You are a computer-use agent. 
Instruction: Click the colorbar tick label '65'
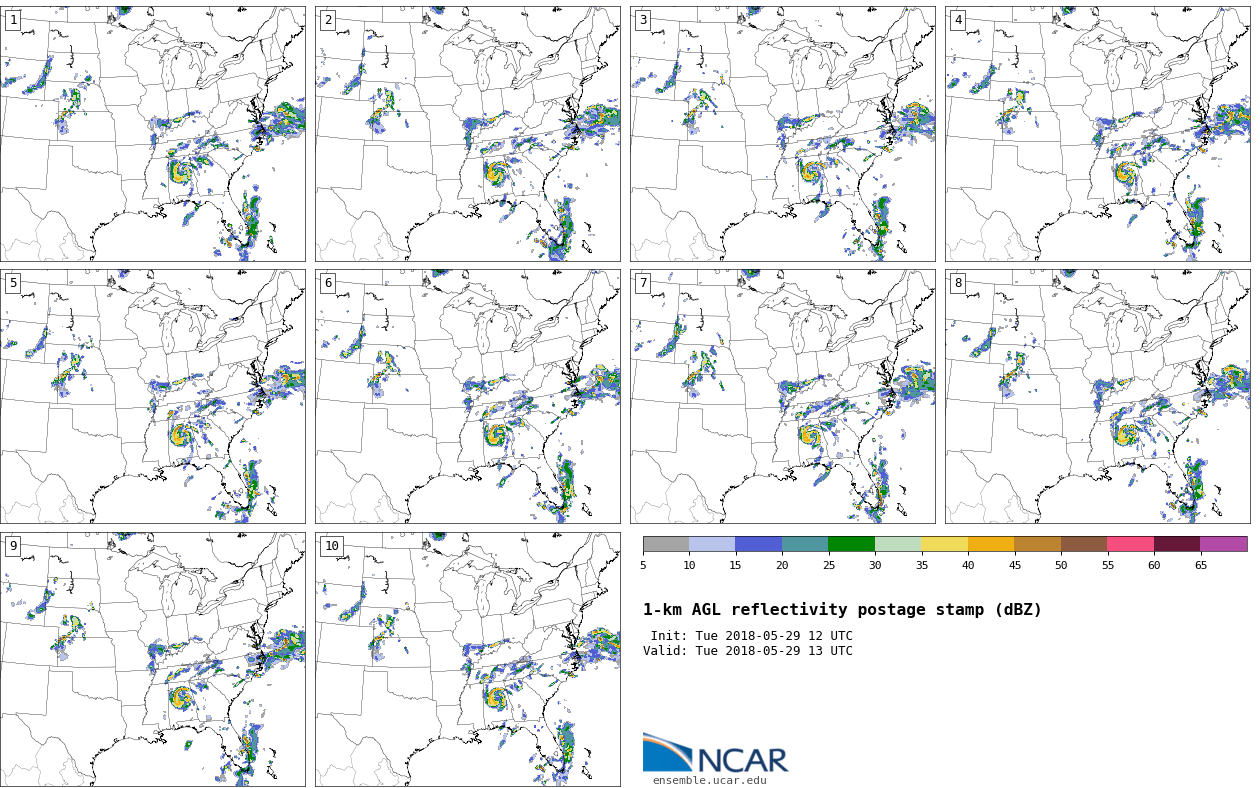[x=1200, y=565]
